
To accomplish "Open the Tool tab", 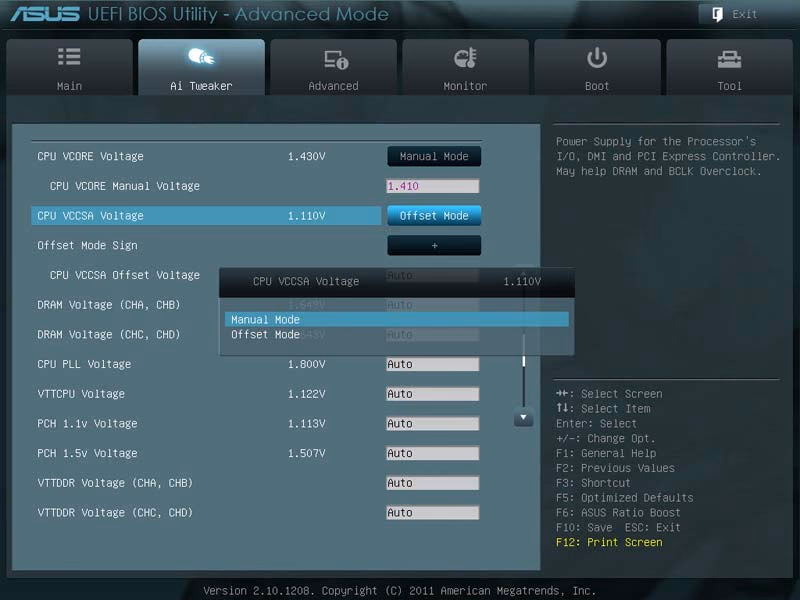I will tap(730, 67).
